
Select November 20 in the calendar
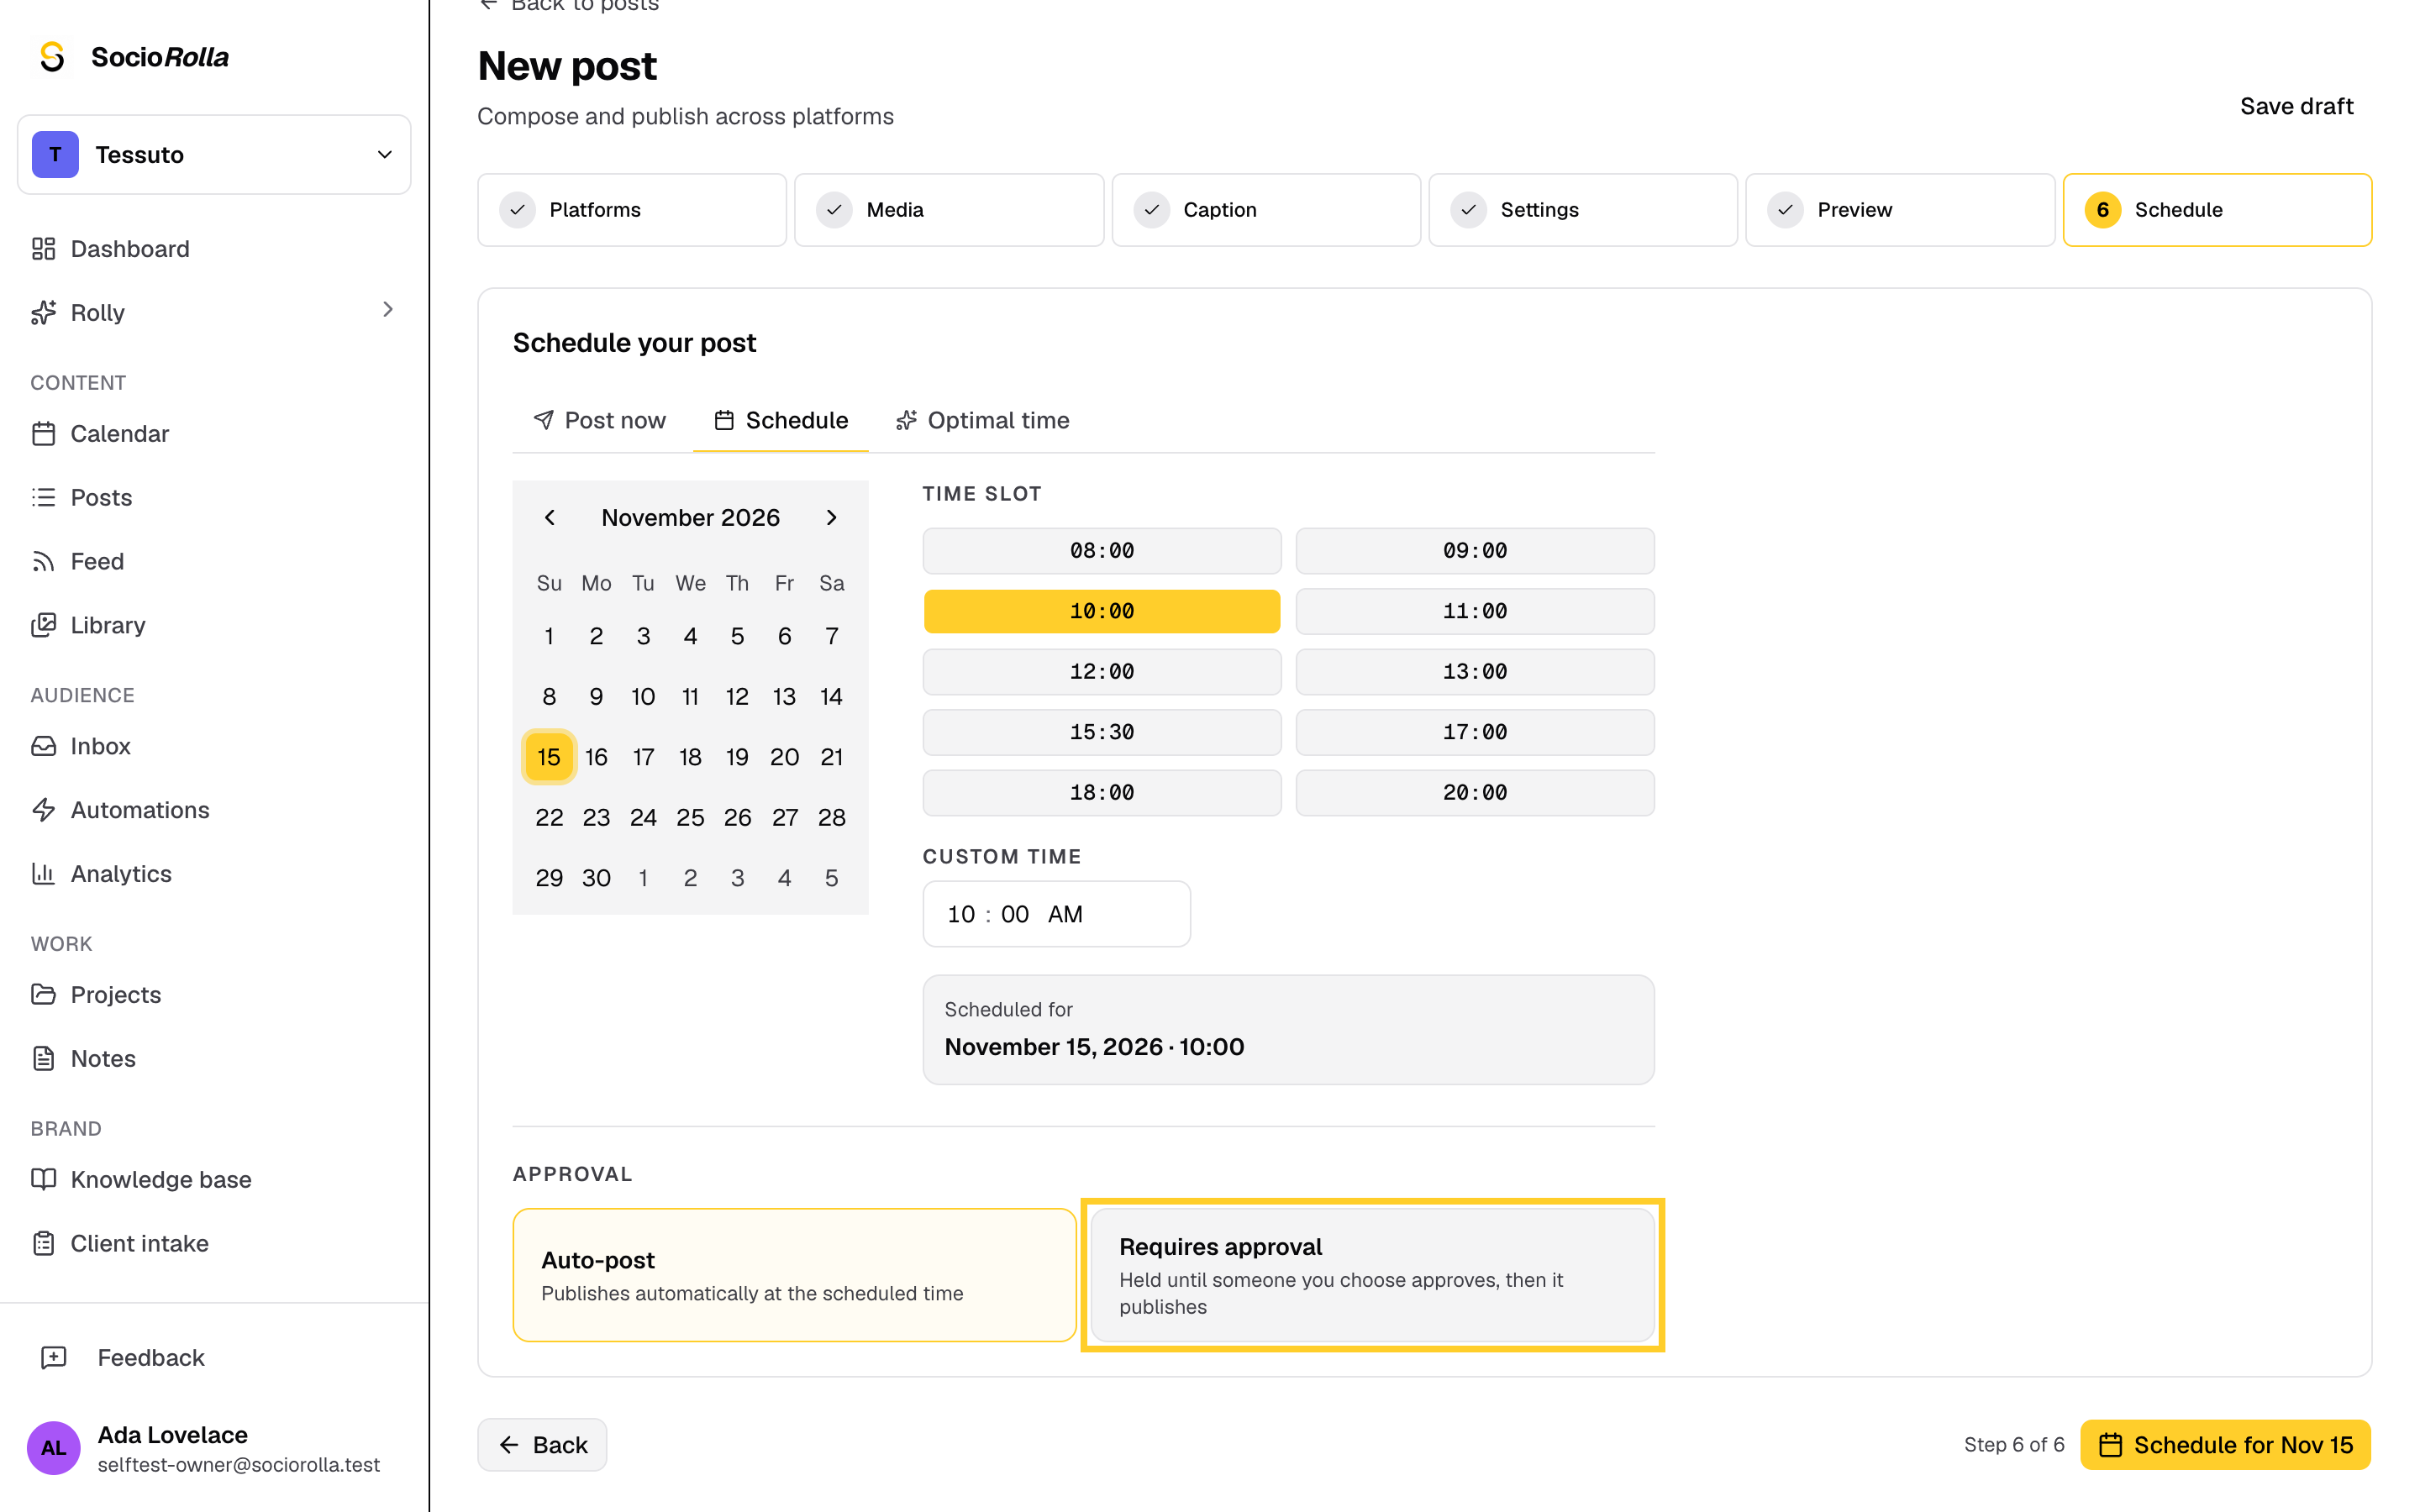[784, 758]
